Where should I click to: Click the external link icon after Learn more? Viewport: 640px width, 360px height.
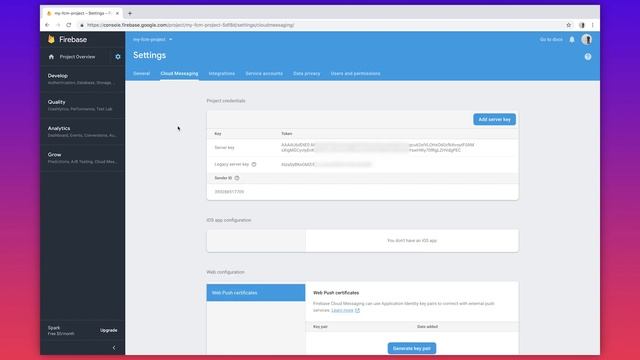point(358,310)
